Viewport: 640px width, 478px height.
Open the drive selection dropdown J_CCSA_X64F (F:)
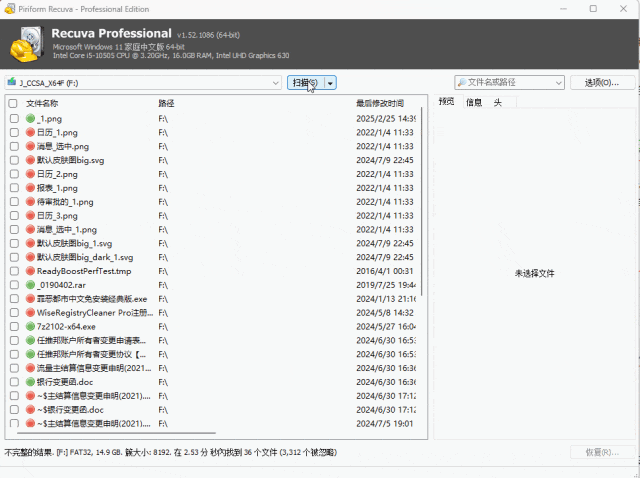tap(143, 83)
